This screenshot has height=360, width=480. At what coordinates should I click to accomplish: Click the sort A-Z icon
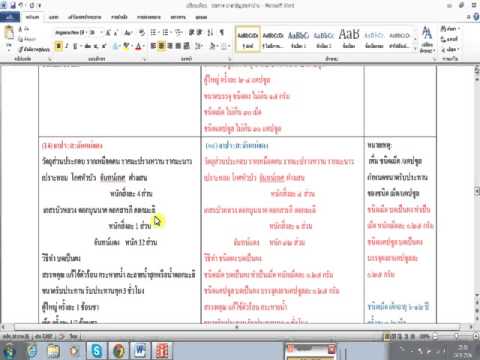tap(210, 32)
